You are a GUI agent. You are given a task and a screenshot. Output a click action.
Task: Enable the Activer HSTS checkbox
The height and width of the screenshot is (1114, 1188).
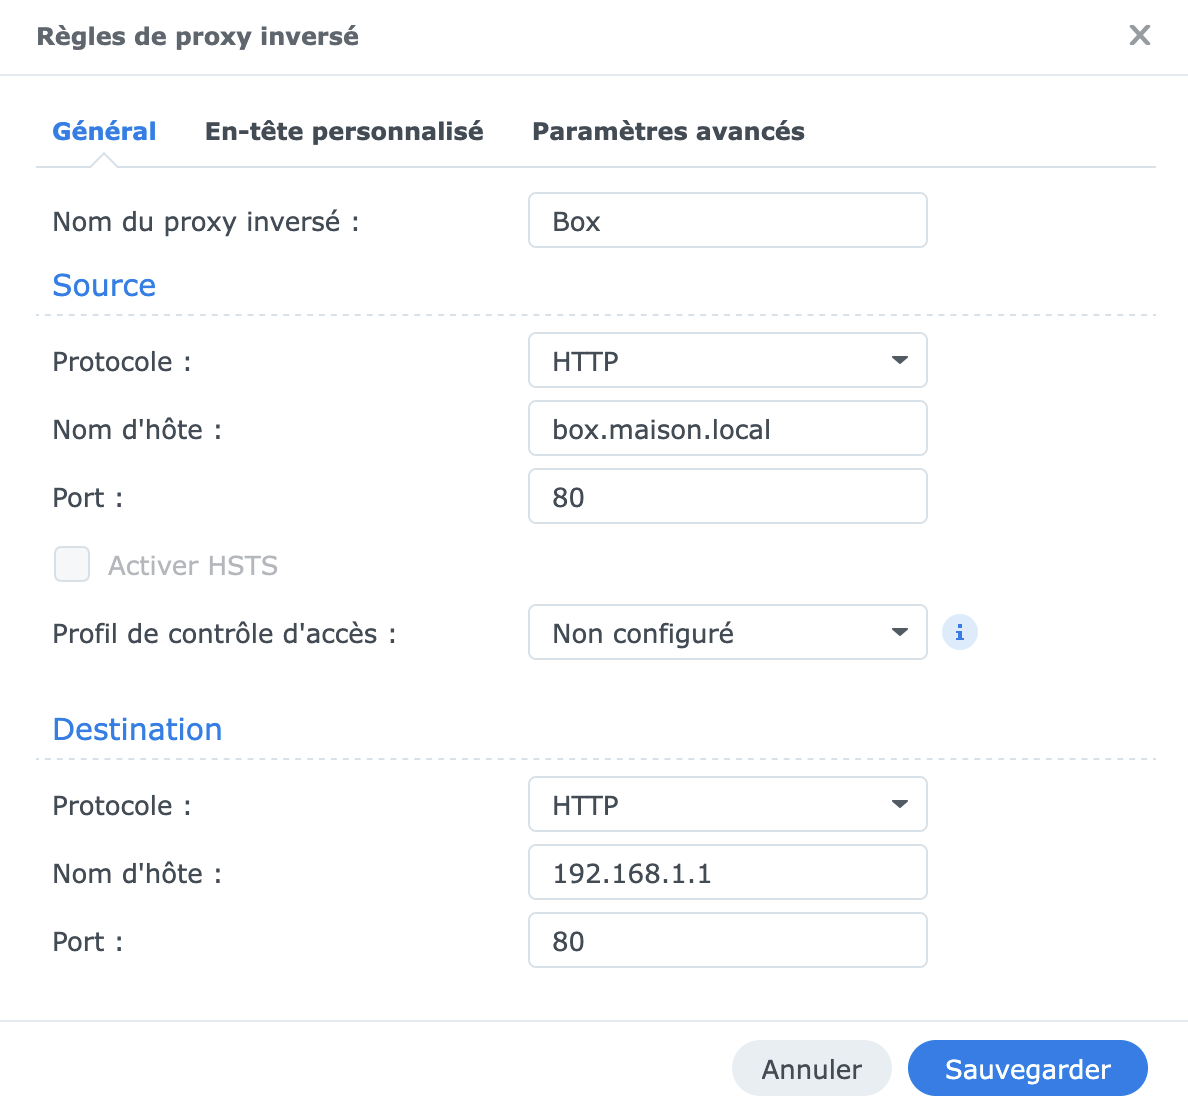(72, 565)
